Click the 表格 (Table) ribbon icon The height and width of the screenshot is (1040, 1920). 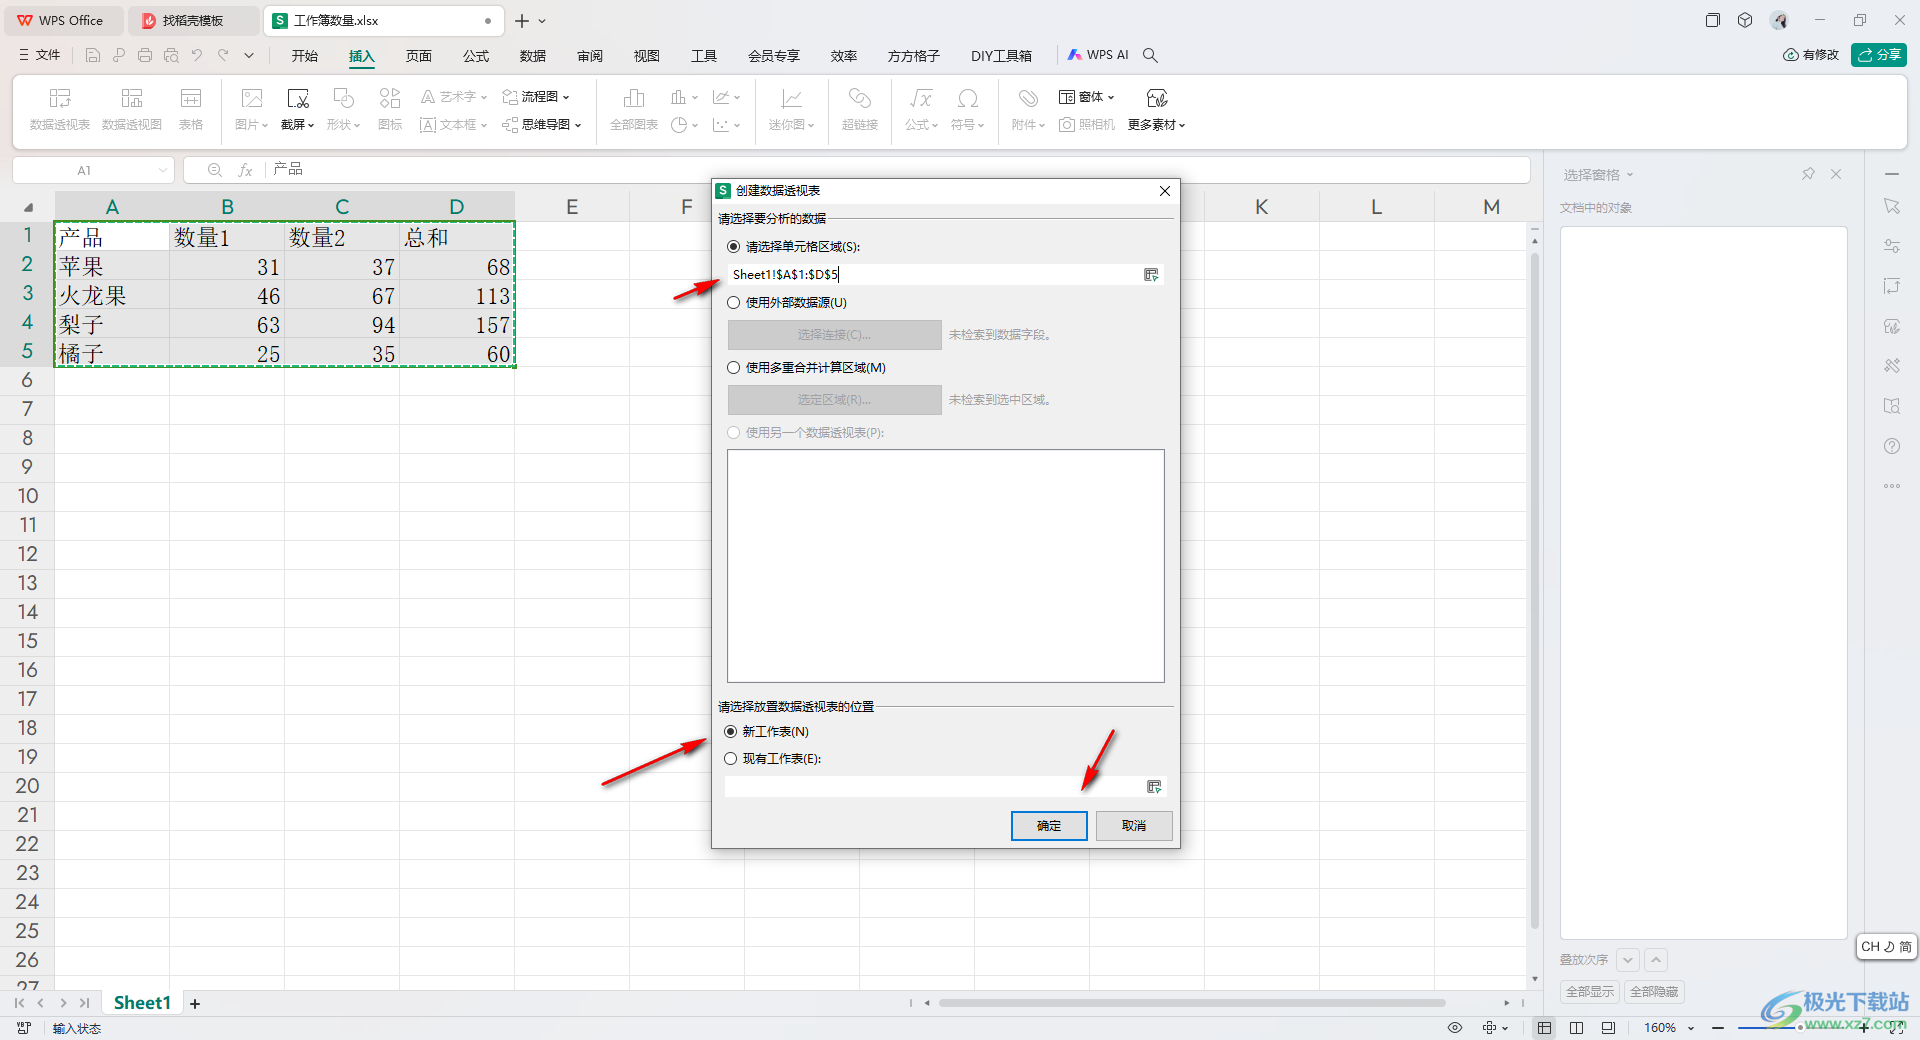tap(191, 108)
